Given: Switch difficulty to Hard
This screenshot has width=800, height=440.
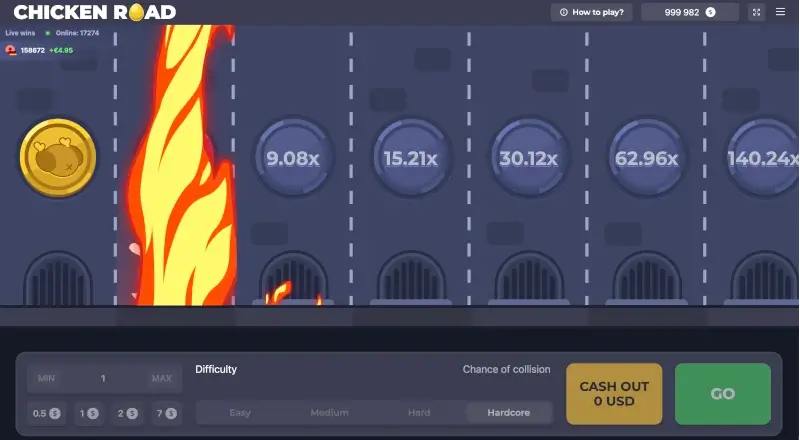Looking at the screenshot, I should (x=419, y=412).
